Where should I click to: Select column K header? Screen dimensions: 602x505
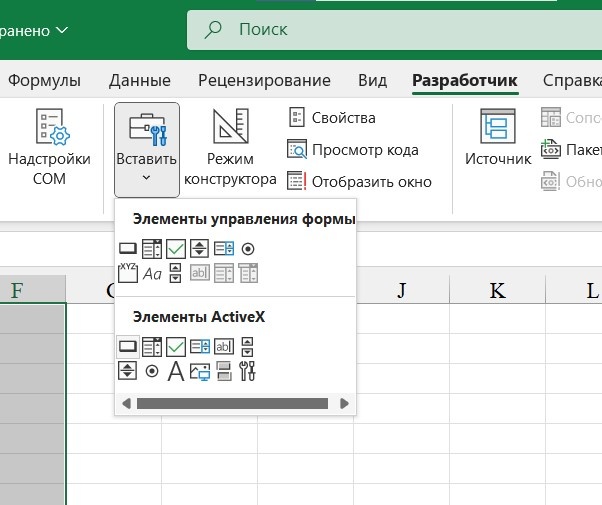(x=498, y=290)
